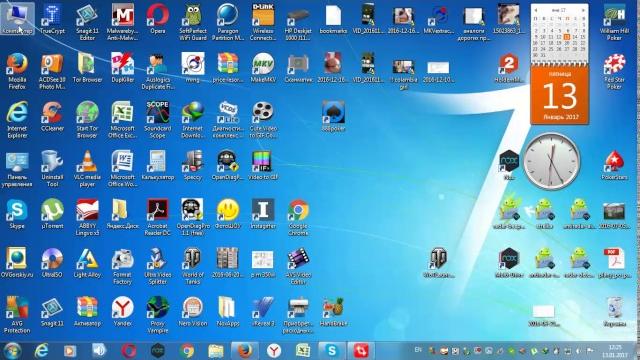Open William Hill Poker shortcut

(x=614, y=22)
